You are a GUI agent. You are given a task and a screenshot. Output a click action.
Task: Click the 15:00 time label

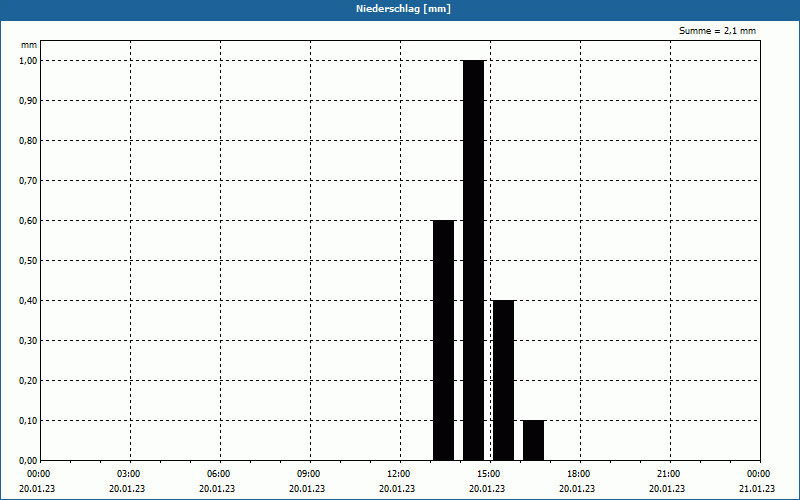point(489,474)
